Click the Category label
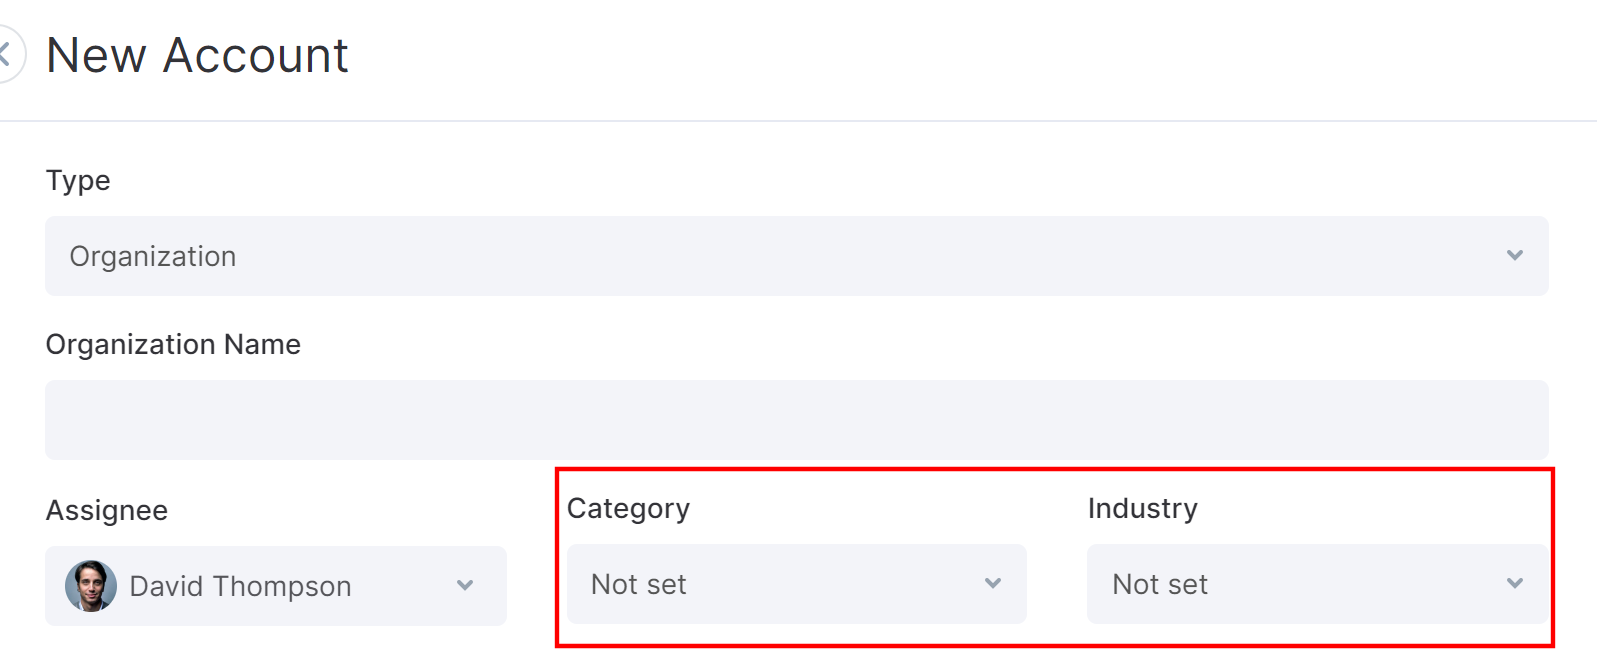 [x=628, y=509]
